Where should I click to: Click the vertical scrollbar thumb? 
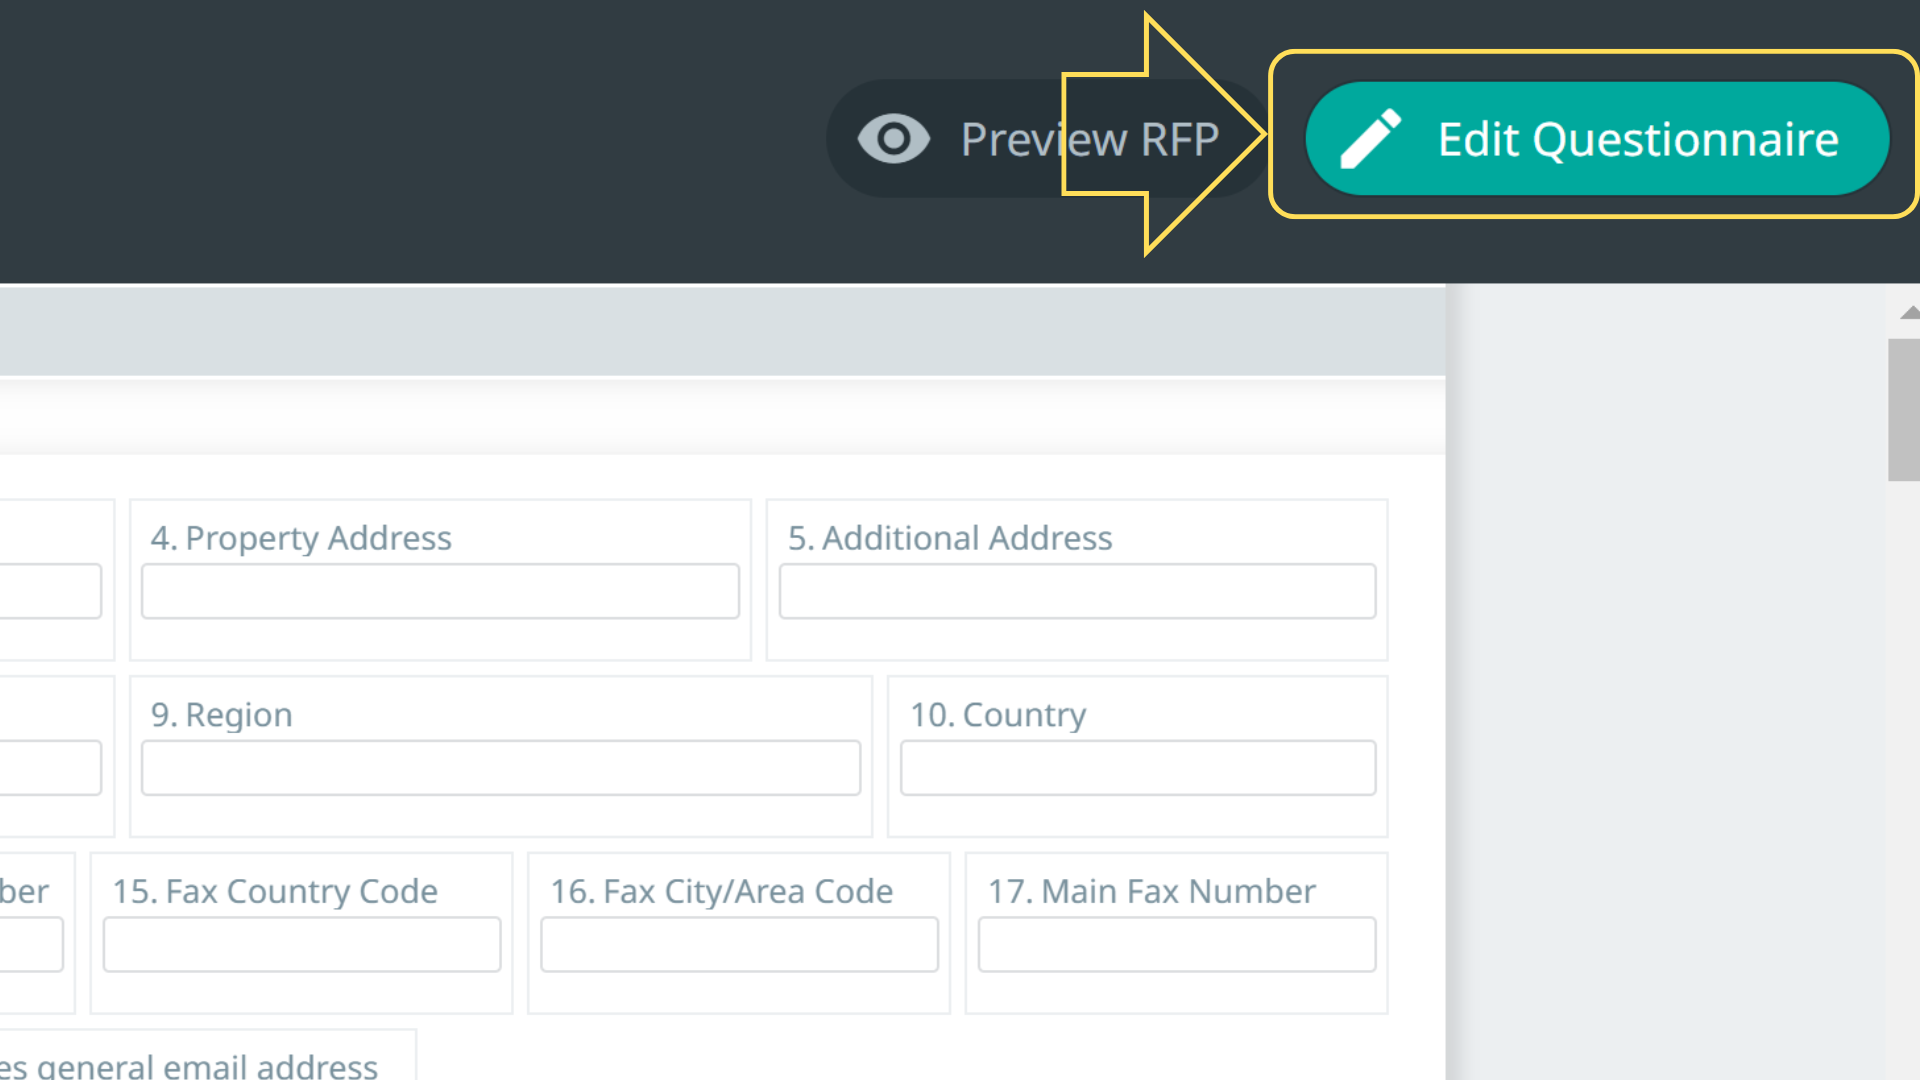(x=1903, y=410)
